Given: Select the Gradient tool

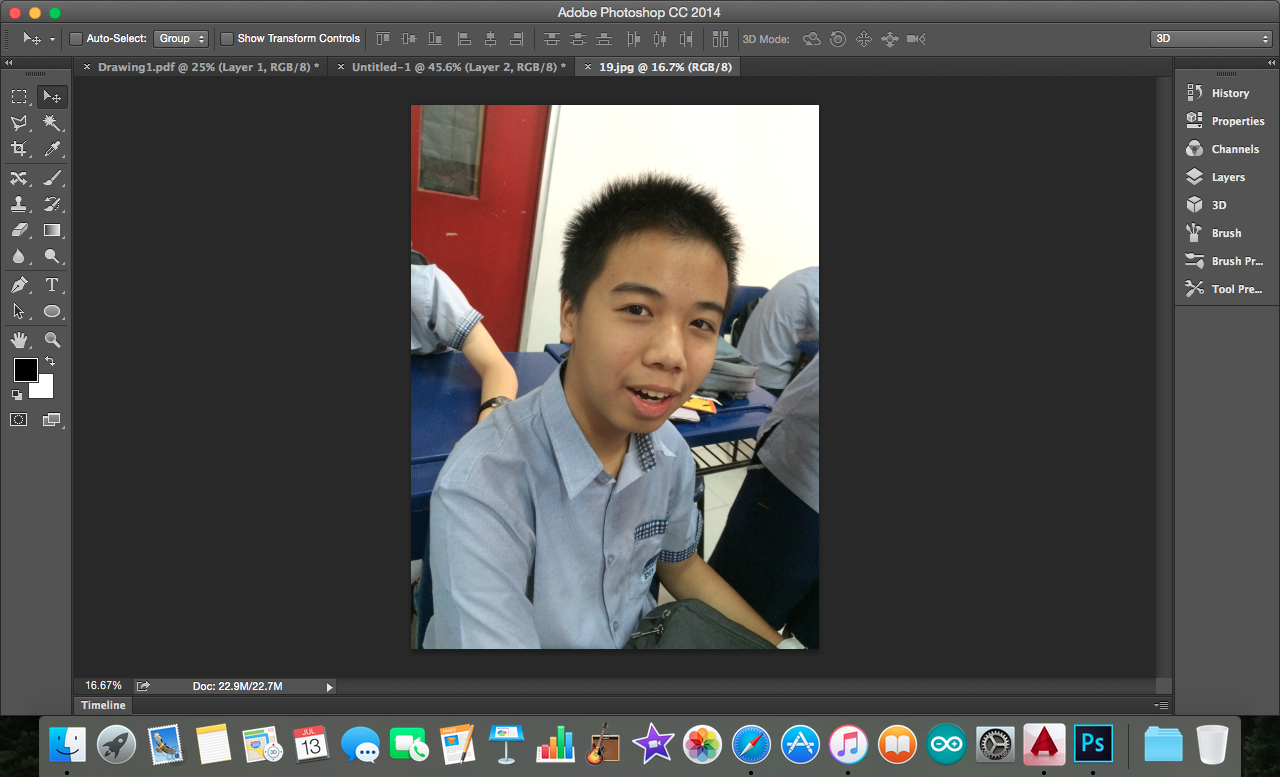Looking at the screenshot, I should point(52,230).
